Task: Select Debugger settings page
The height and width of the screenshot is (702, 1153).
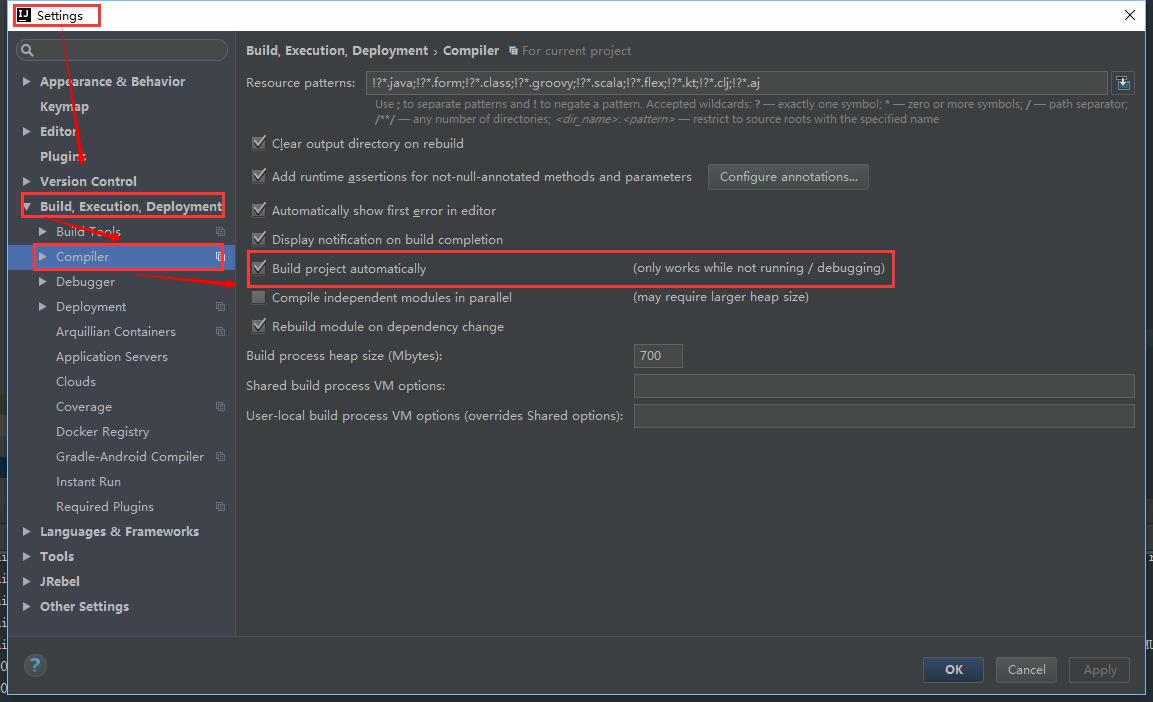Action: (85, 282)
